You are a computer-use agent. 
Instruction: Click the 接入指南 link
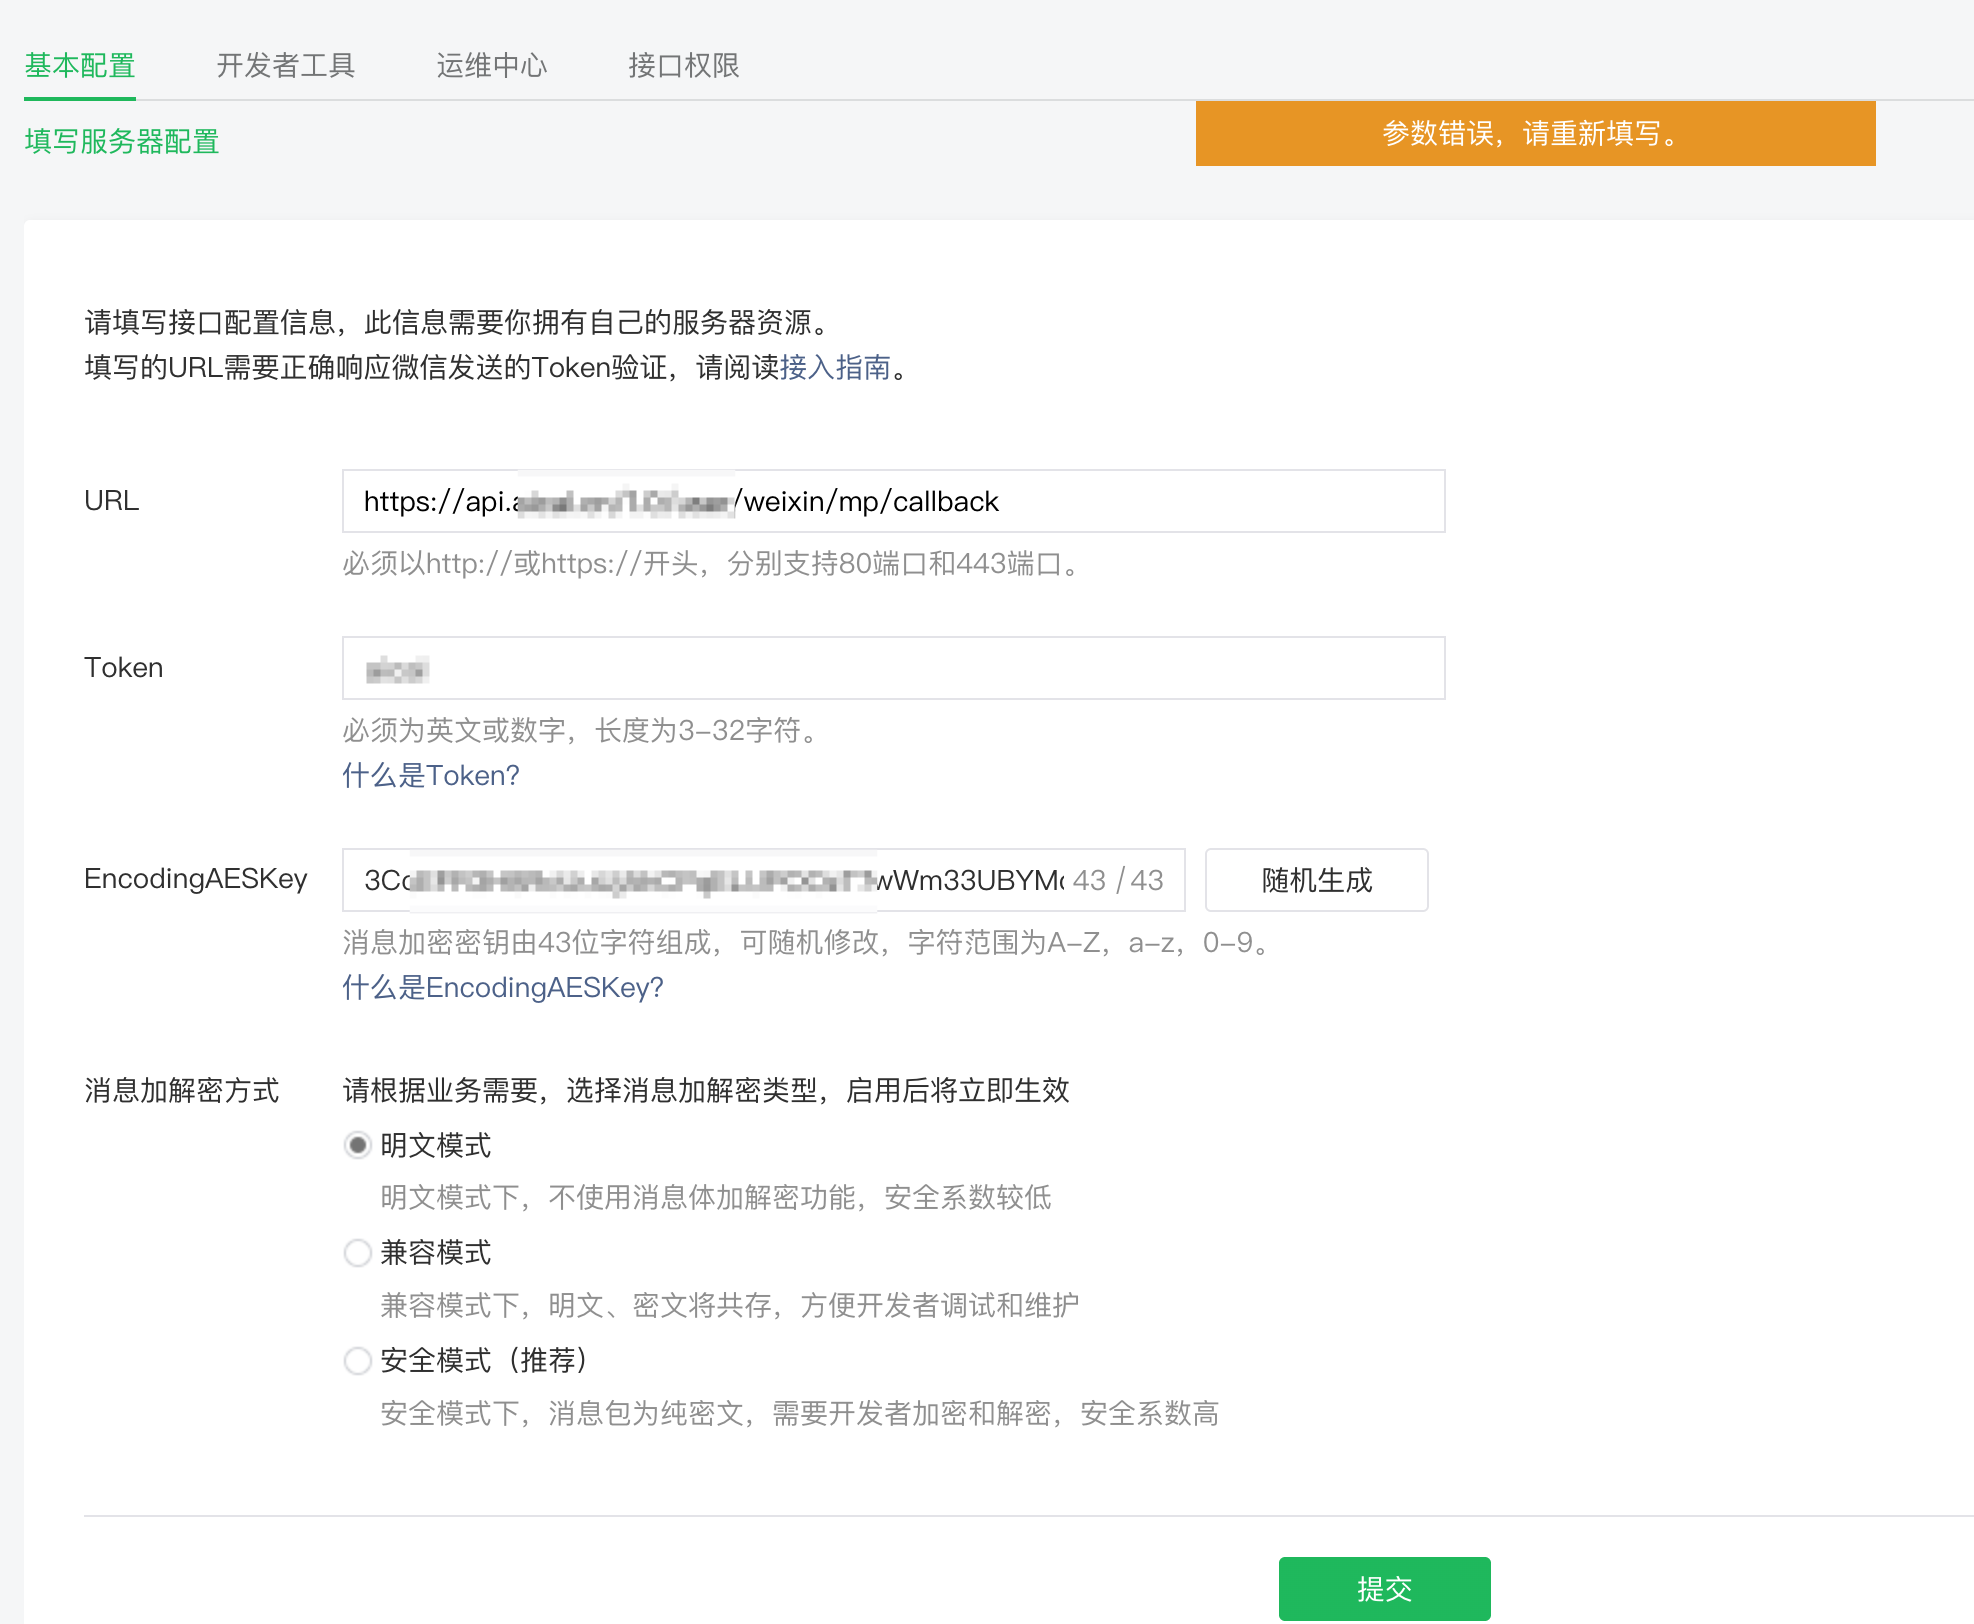click(835, 368)
